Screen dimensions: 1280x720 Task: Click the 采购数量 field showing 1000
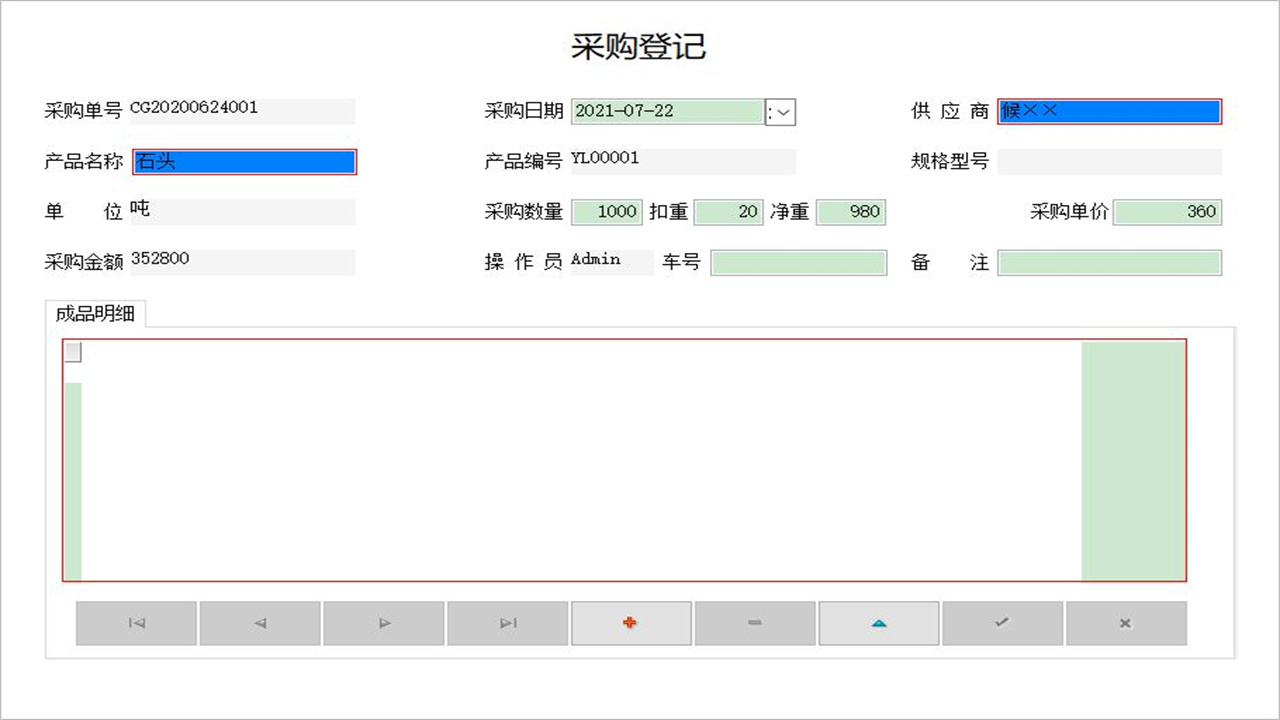click(607, 211)
